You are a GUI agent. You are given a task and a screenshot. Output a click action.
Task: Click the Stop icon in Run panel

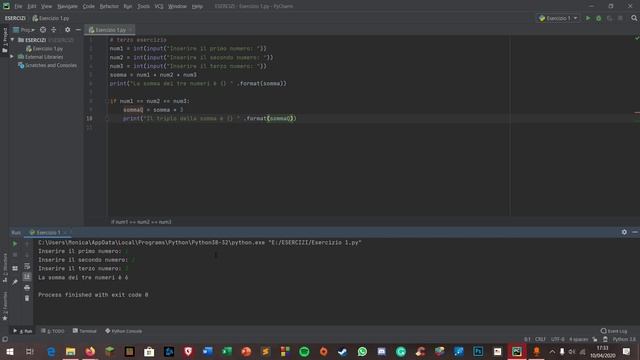15,255
